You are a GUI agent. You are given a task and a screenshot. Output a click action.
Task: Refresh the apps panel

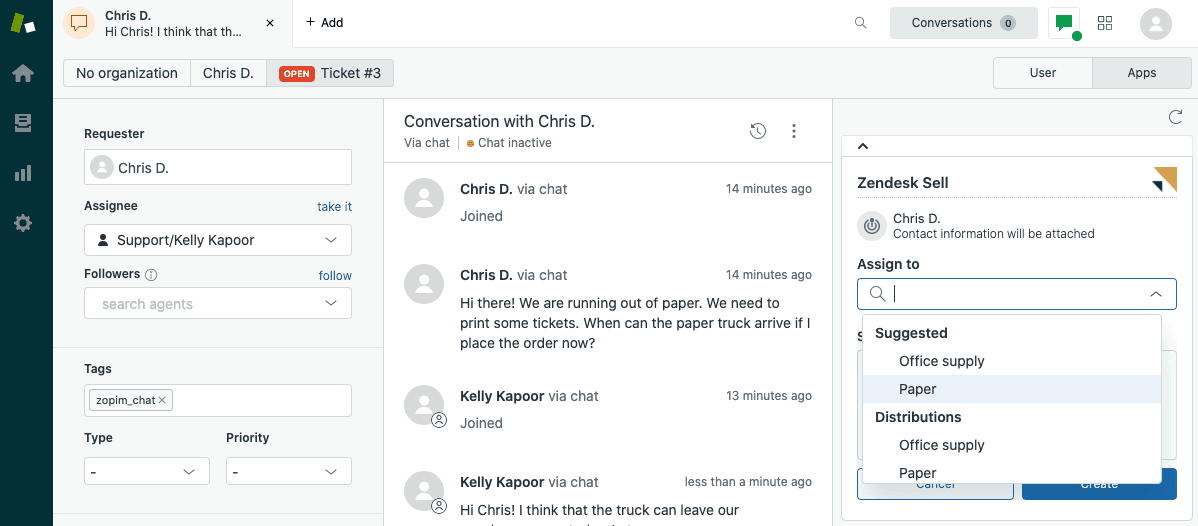(x=1176, y=118)
